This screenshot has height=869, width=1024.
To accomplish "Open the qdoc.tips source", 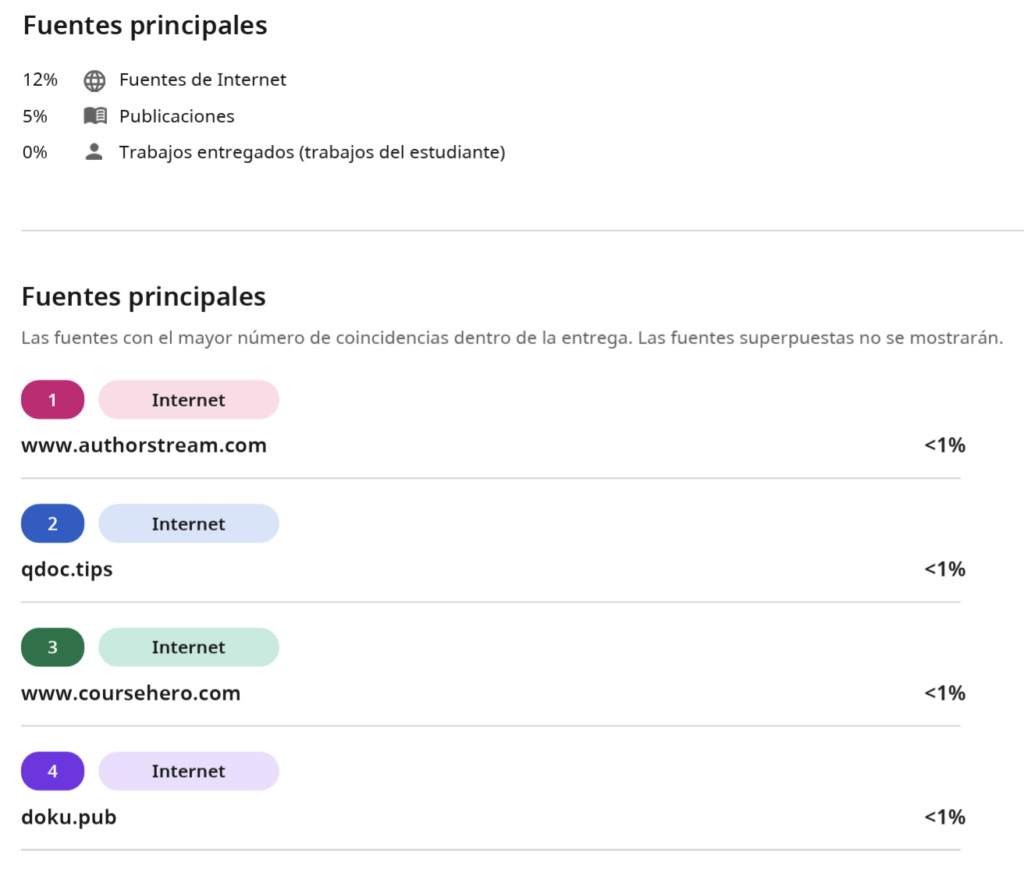I will point(67,569).
